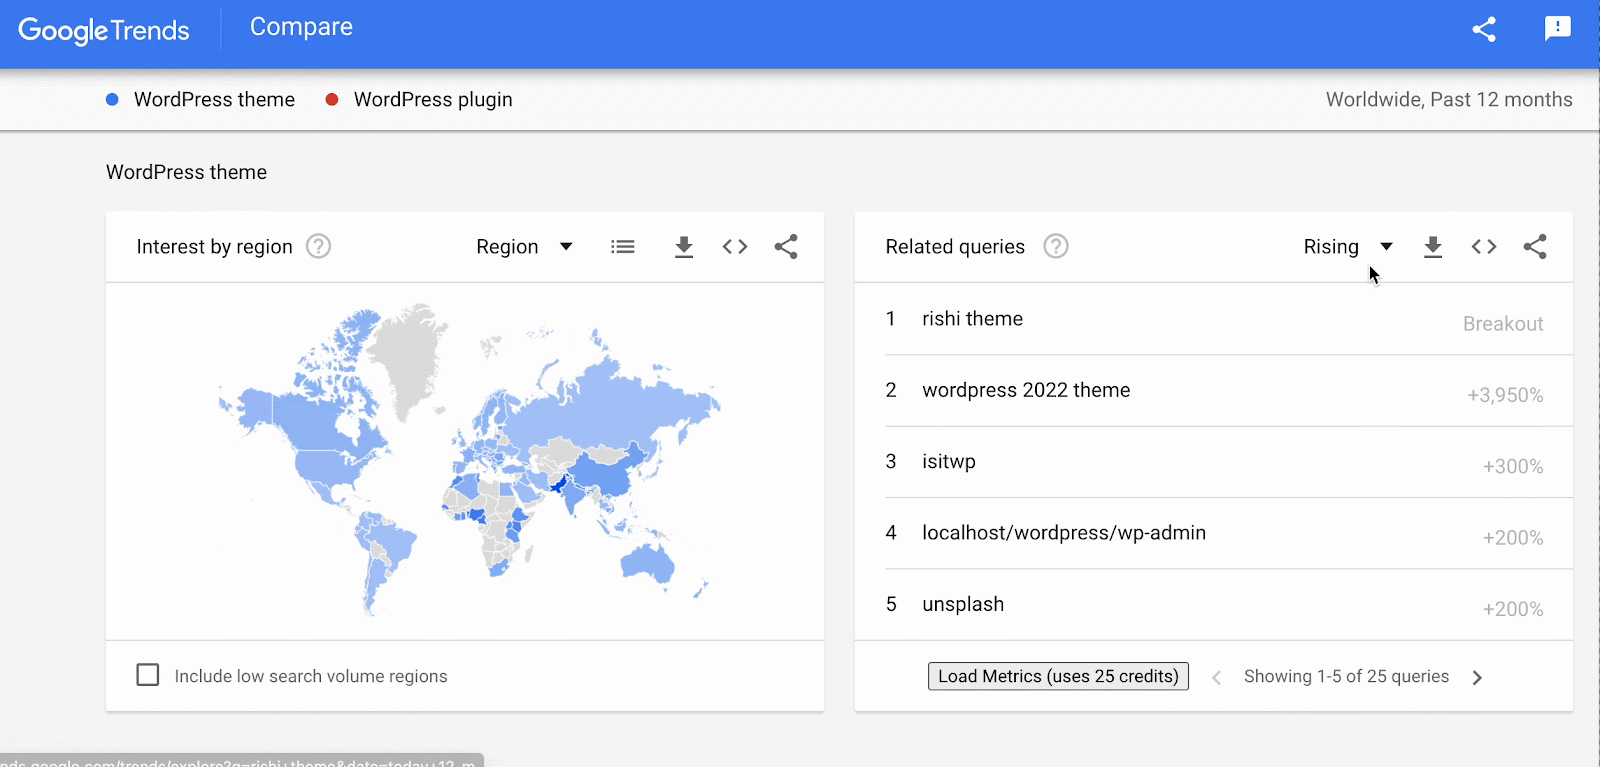Open the feedback icon in the header
The image size is (1600, 767).
(x=1558, y=29)
